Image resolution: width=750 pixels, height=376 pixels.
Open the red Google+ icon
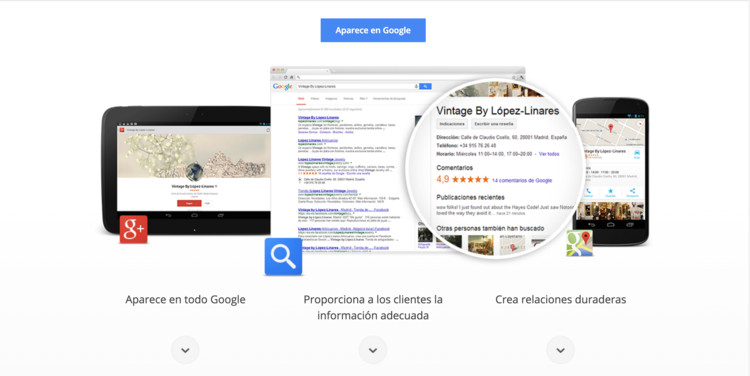133,229
